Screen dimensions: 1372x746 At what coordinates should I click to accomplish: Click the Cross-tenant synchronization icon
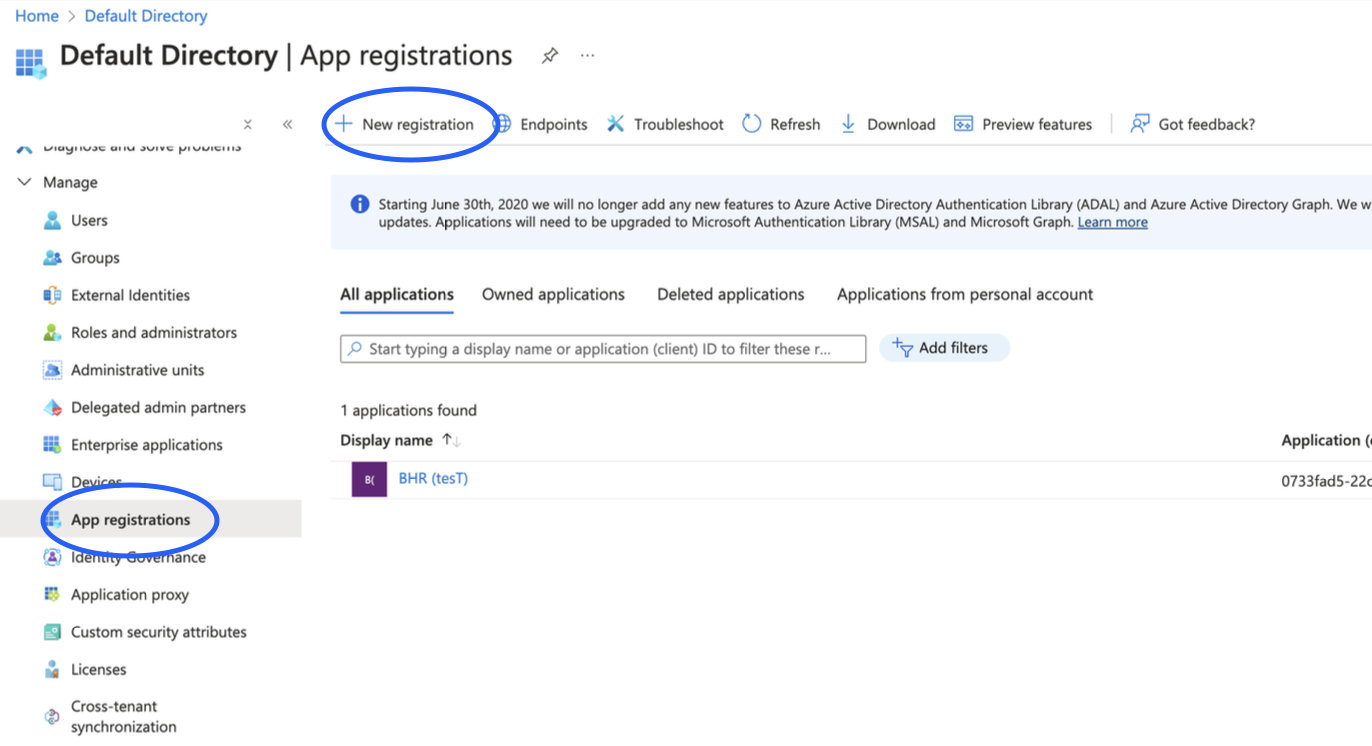[52, 716]
